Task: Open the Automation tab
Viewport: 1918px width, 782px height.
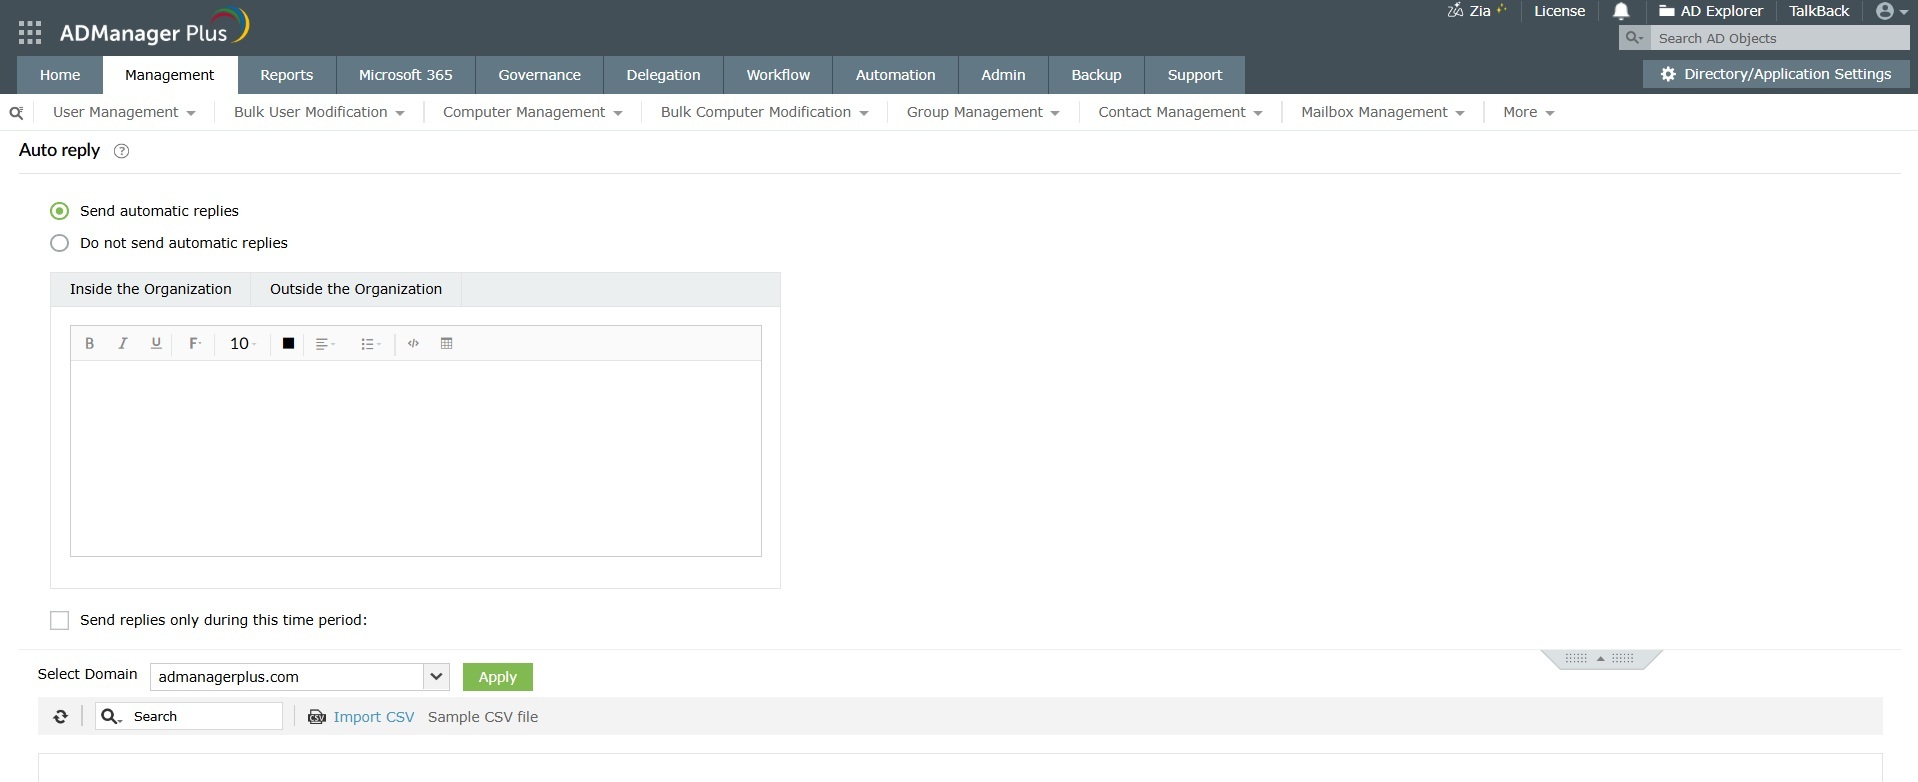Action: click(895, 75)
